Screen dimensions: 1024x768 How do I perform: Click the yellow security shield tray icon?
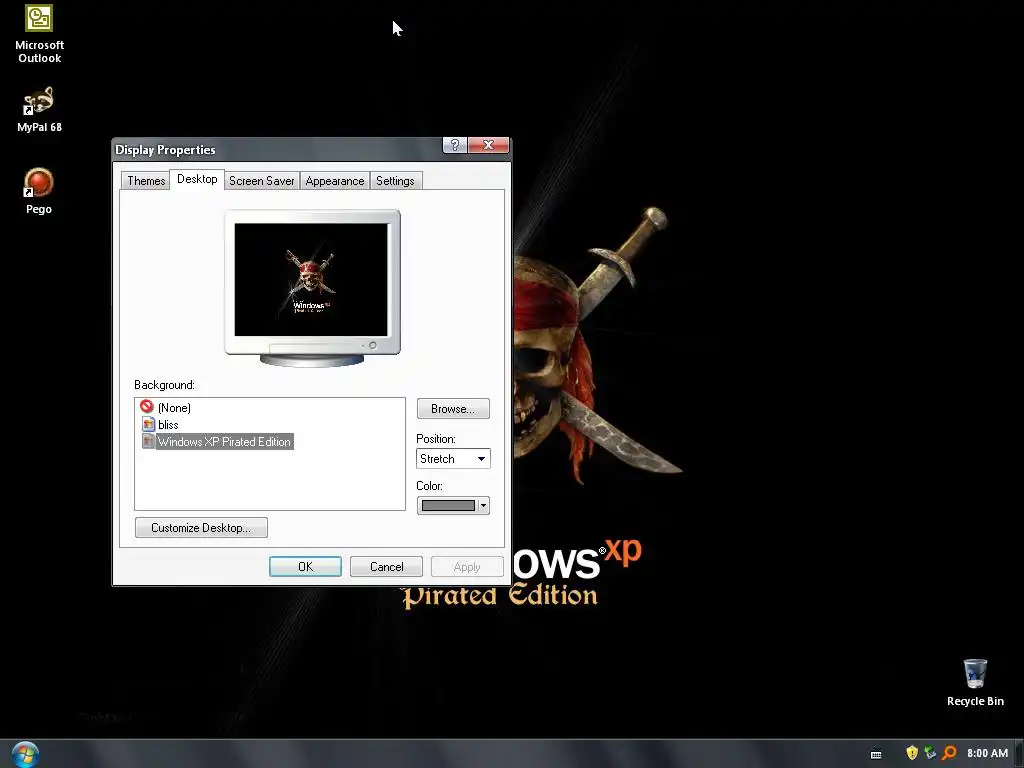(x=912, y=753)
